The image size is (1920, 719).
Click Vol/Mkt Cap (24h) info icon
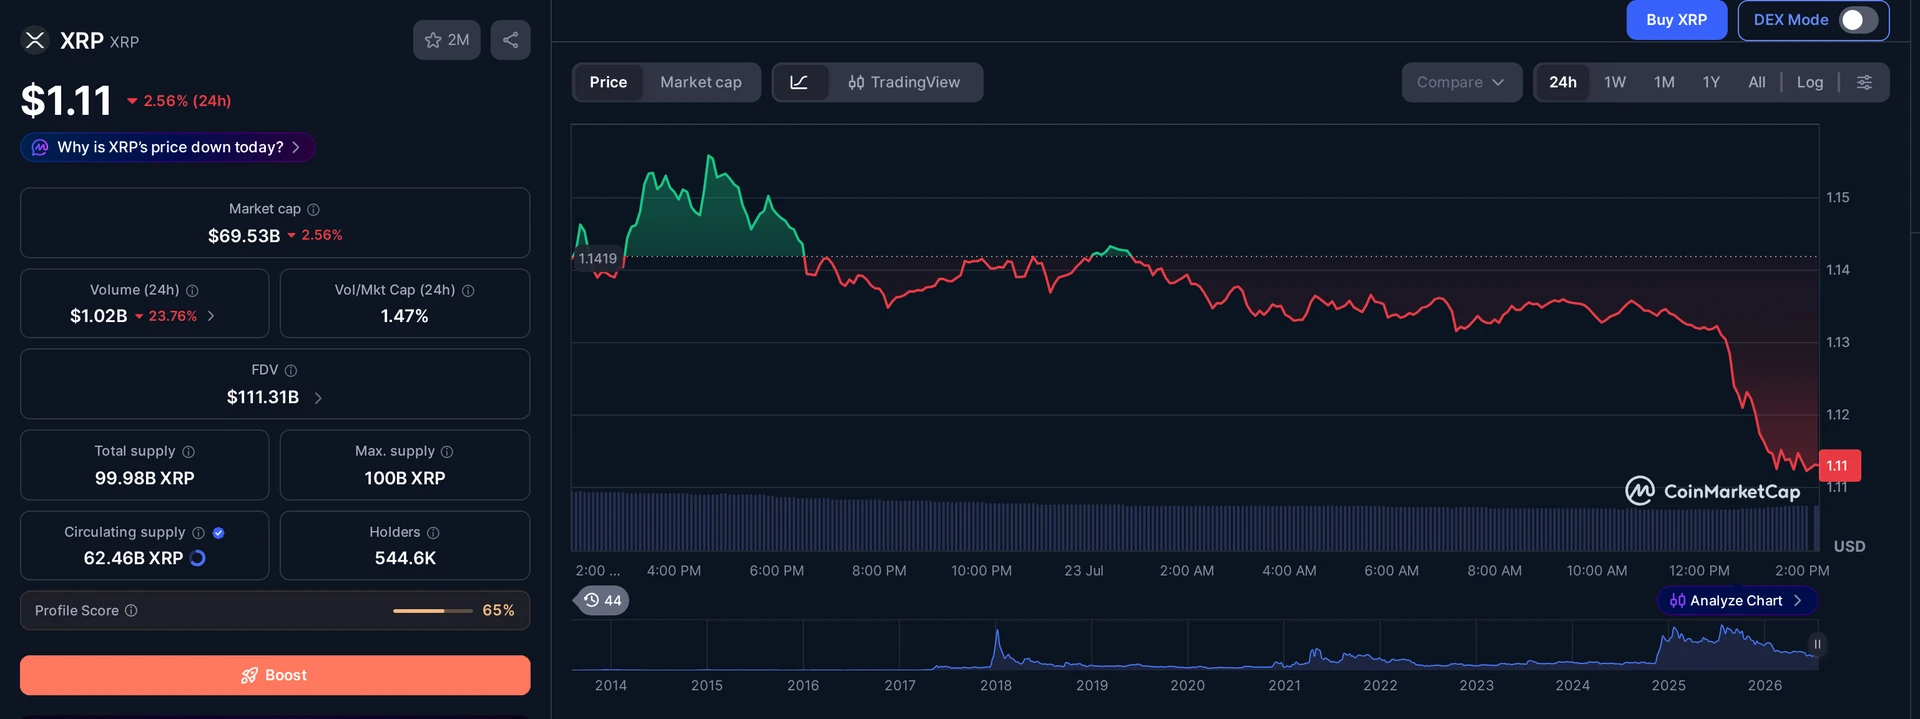pyautogui.click(x=468, y=290)
